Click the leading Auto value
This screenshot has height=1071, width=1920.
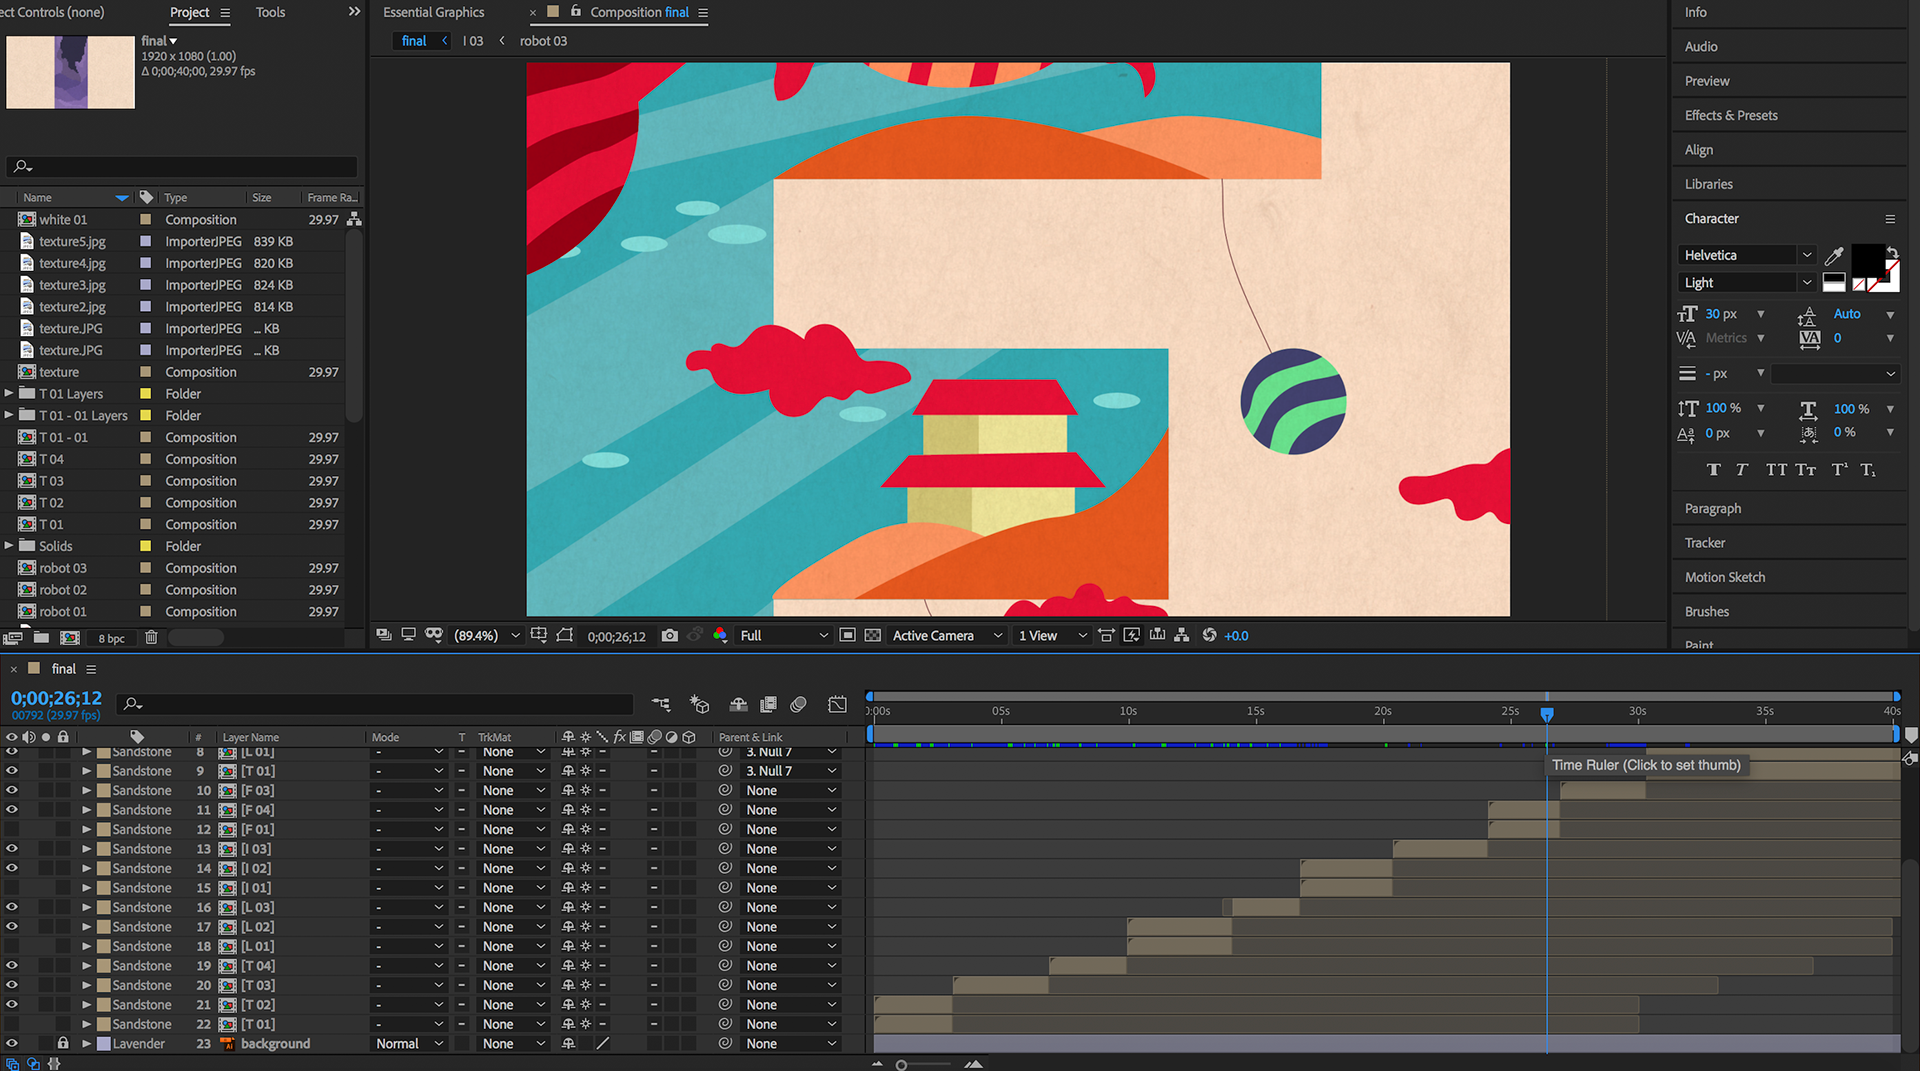1846,314
